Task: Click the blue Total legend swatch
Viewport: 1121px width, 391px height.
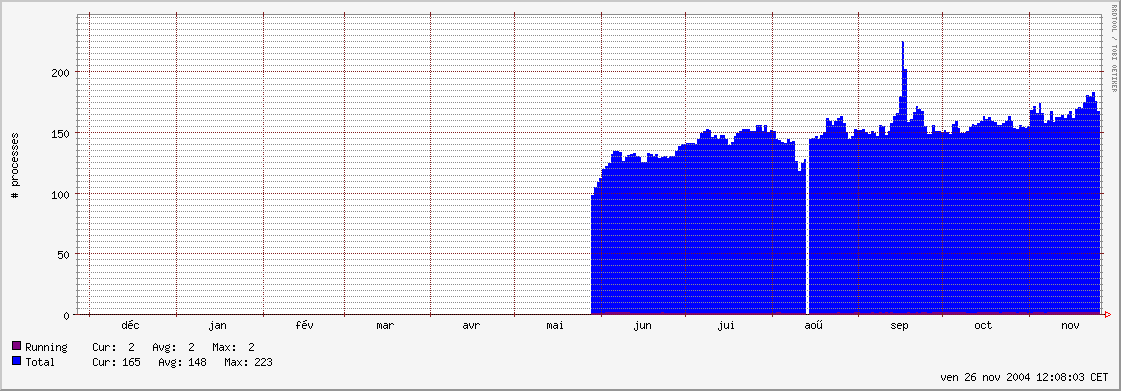Action: tap(16, 361)
